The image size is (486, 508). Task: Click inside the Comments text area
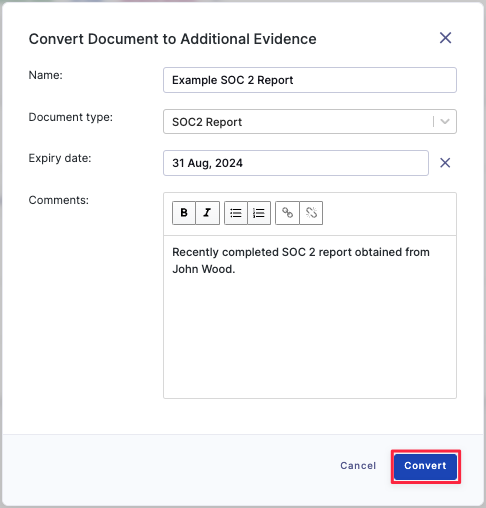310,317
